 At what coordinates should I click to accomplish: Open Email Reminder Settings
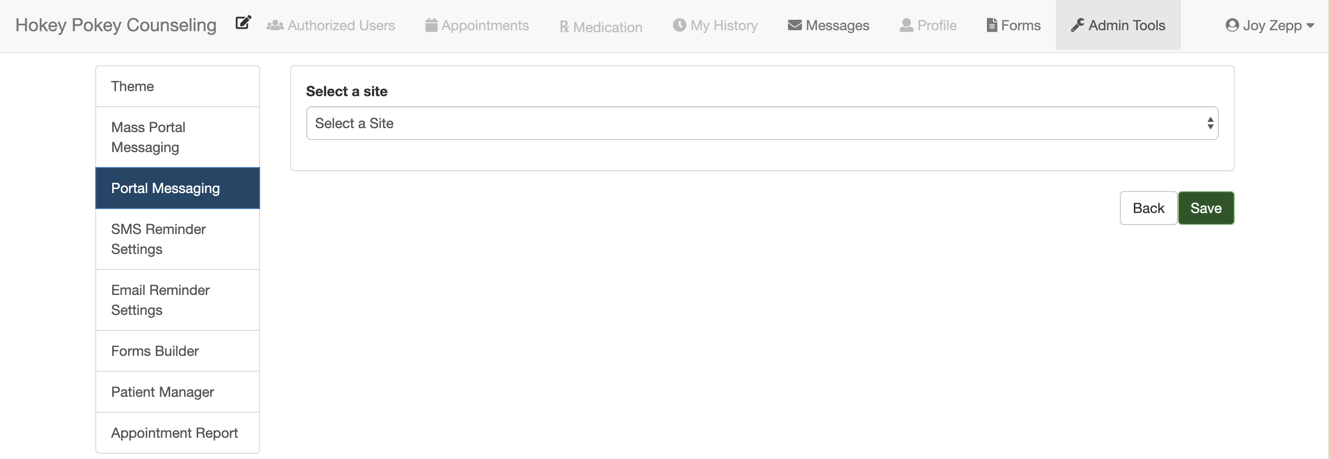click(x=178, y=300)
